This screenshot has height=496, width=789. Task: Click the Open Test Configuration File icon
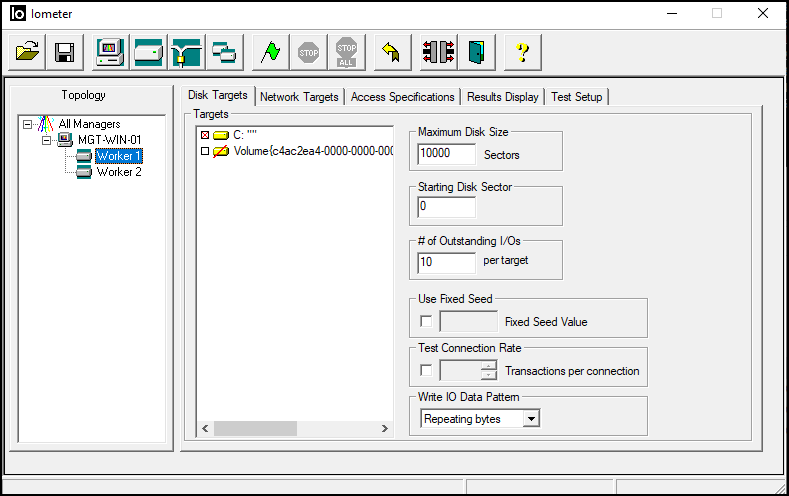[27, 52]
